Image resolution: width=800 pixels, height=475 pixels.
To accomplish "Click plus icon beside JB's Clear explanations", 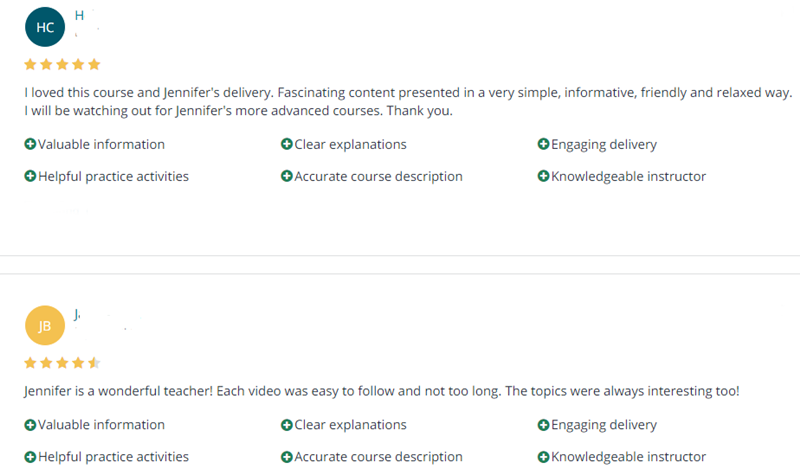I will 287,425.
